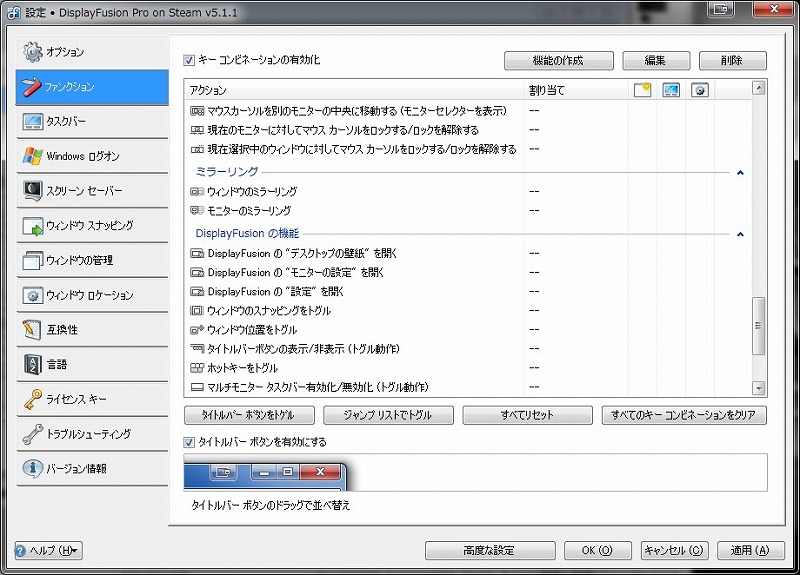Click the notepad icon beside 互換性
Image resolution: width=800 pixels, height=575 pixels.
point(32,330)
